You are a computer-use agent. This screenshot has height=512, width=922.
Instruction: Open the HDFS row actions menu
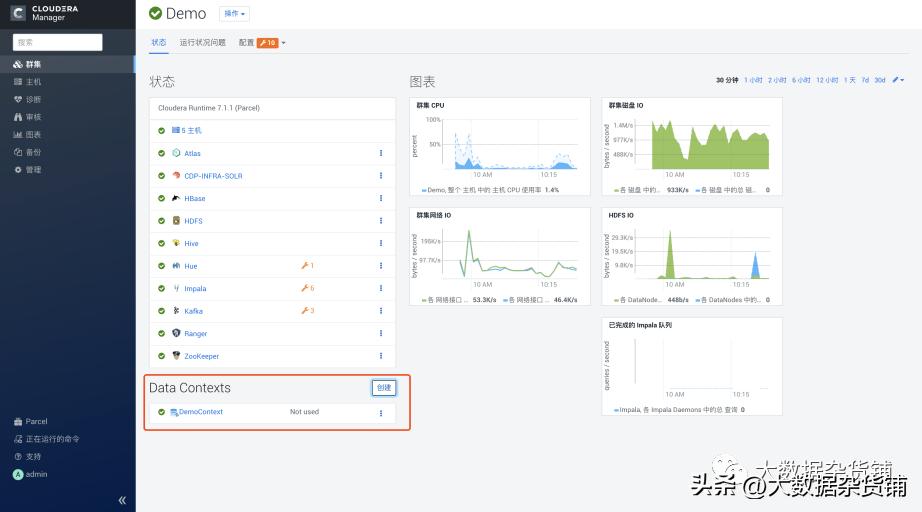(381, 220)
